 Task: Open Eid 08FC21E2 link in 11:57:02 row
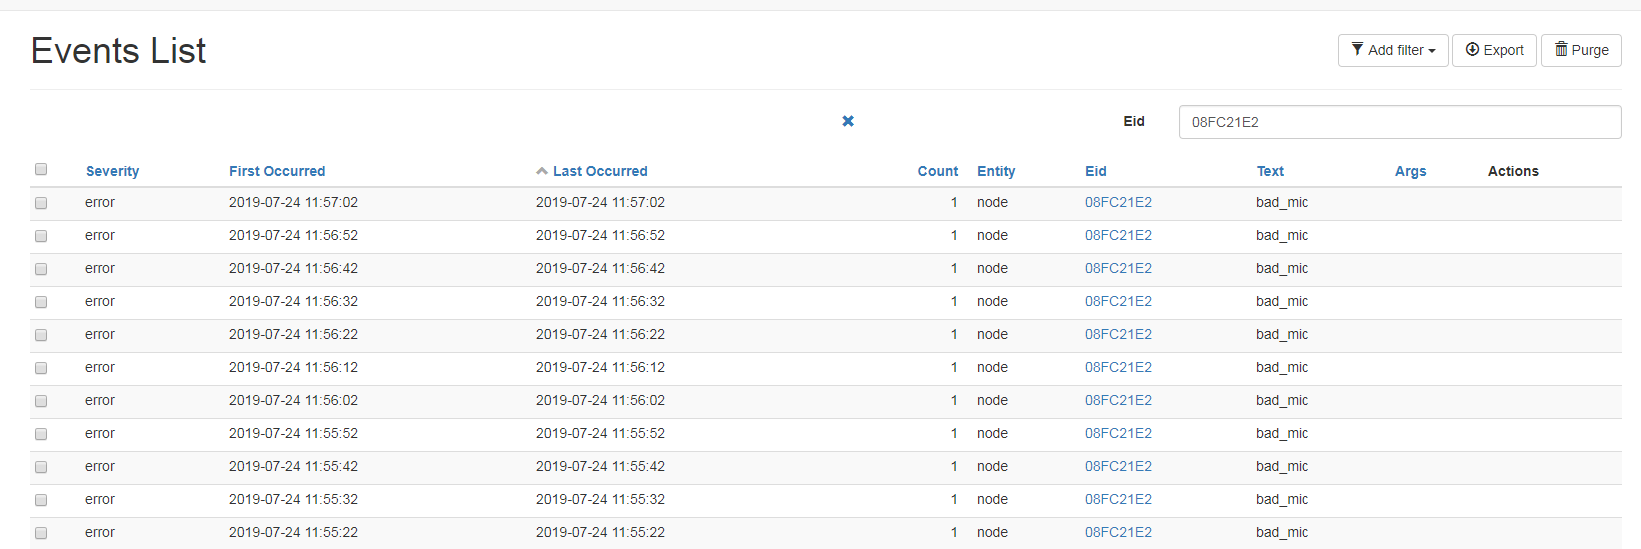tap(1118, 202)
